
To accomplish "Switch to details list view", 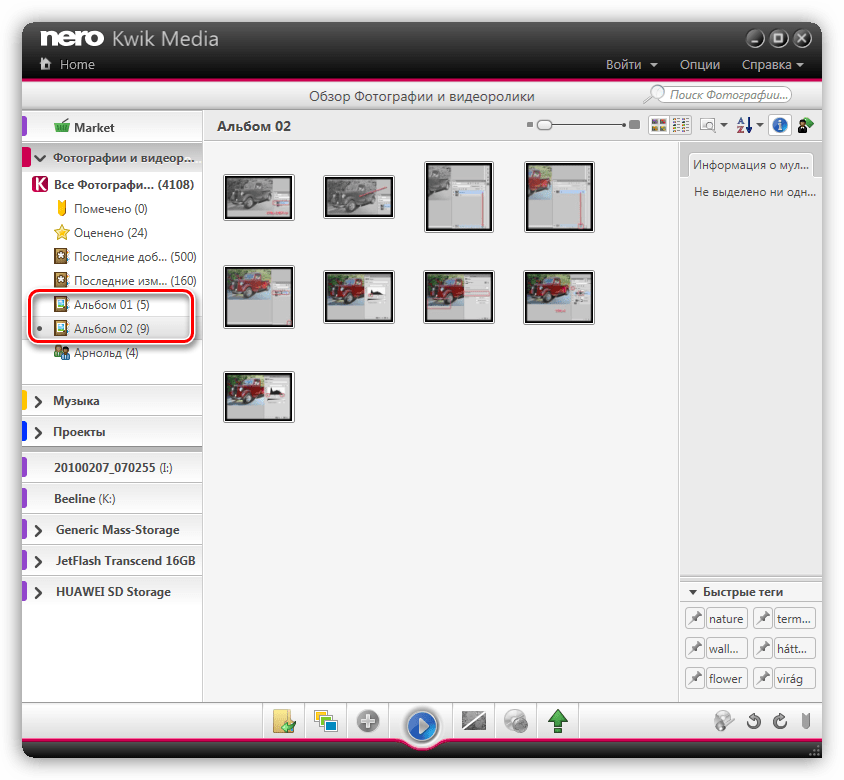I will point(681,125).
